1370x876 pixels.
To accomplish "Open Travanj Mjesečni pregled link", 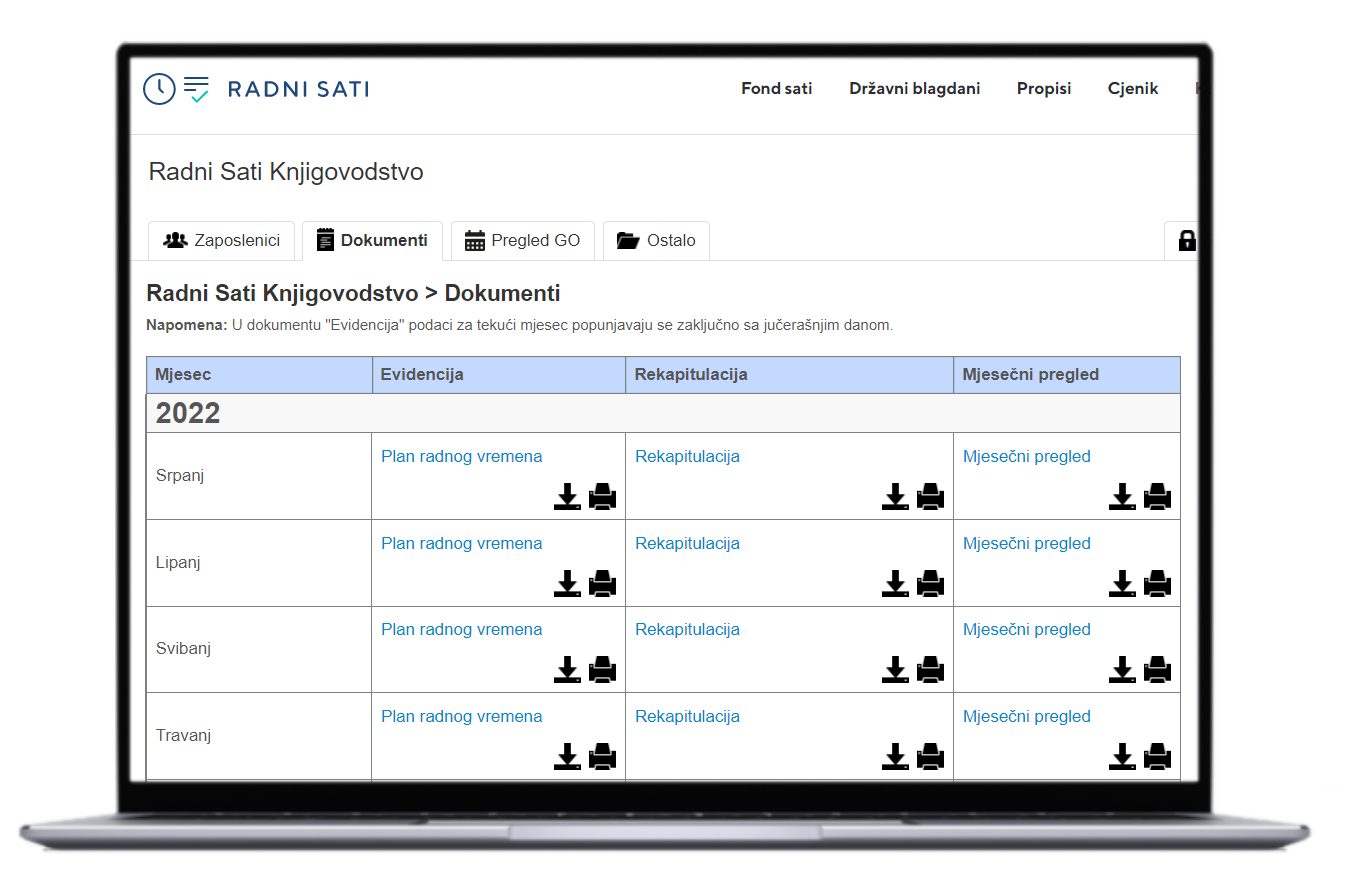I will click(x=1026, y=717).
